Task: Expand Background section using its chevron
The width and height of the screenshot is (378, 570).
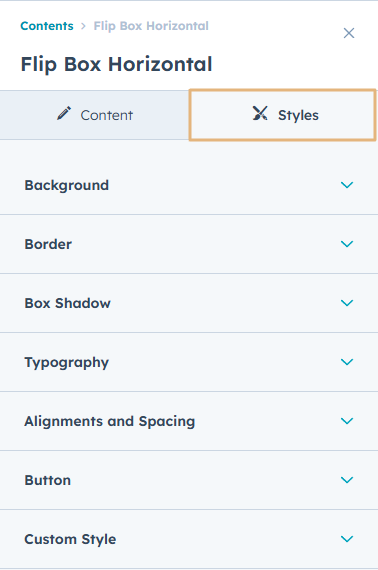Action: point(347,185)
